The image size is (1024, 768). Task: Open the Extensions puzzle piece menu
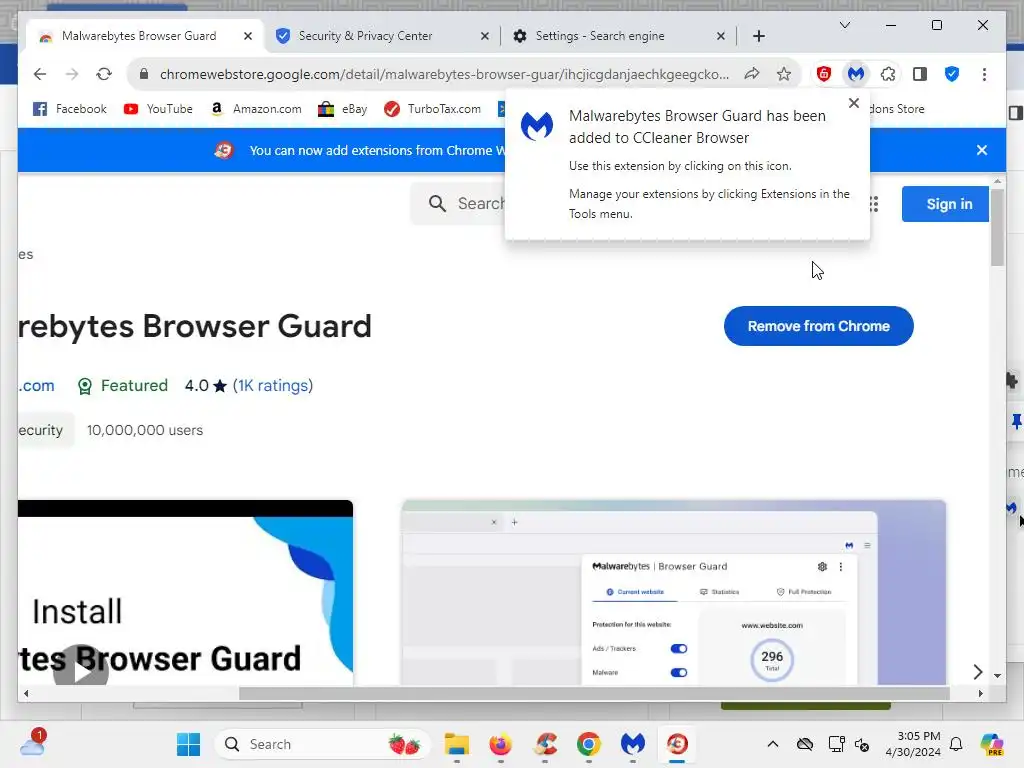[888, 74]
